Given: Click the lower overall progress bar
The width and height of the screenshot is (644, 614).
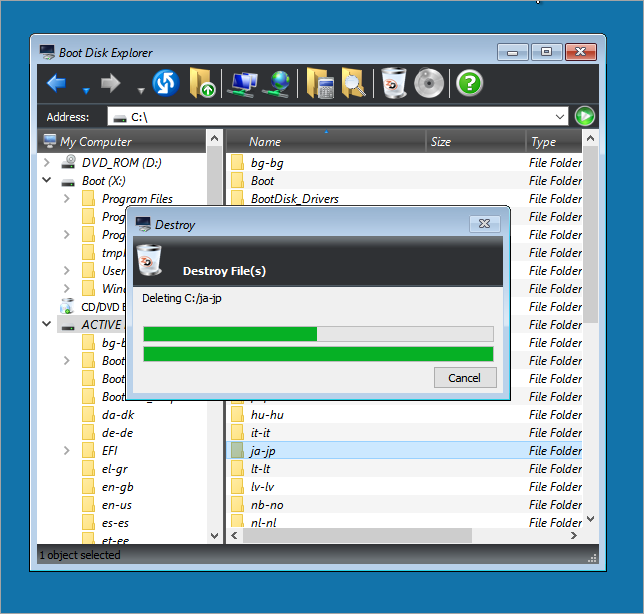Looking at the screenshot, I should tap(318, 354).
